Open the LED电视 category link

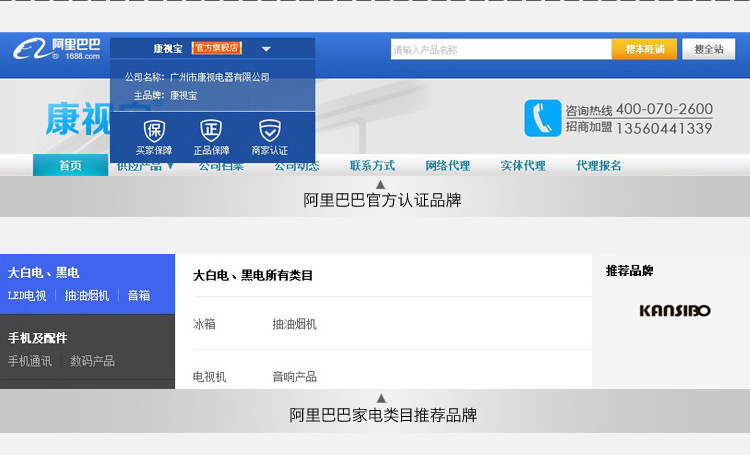(27, 296)
